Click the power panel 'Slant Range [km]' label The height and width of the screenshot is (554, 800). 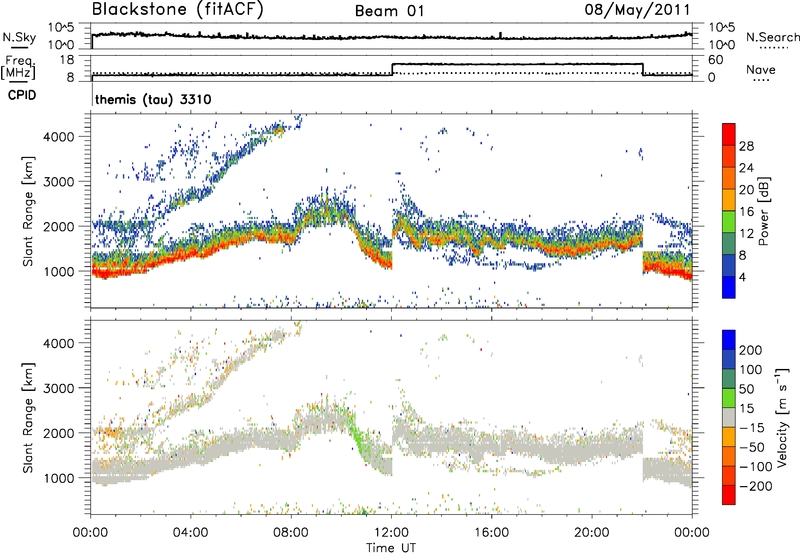pyautogui.click(x=28, y=211)
